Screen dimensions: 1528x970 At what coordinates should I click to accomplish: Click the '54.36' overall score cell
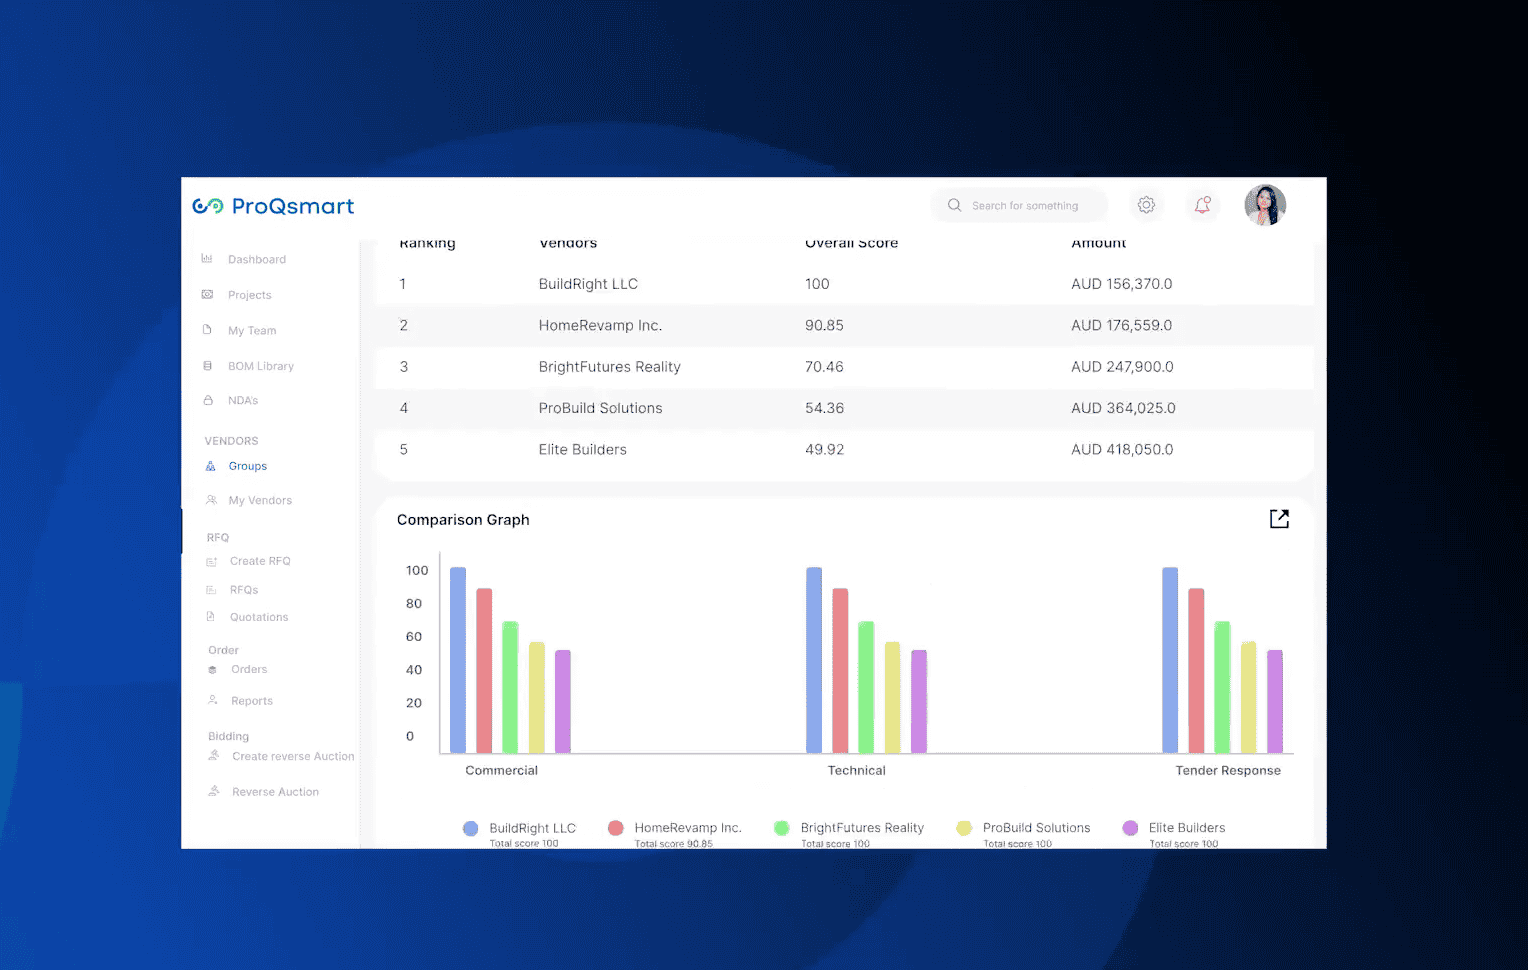coord(824,408)
